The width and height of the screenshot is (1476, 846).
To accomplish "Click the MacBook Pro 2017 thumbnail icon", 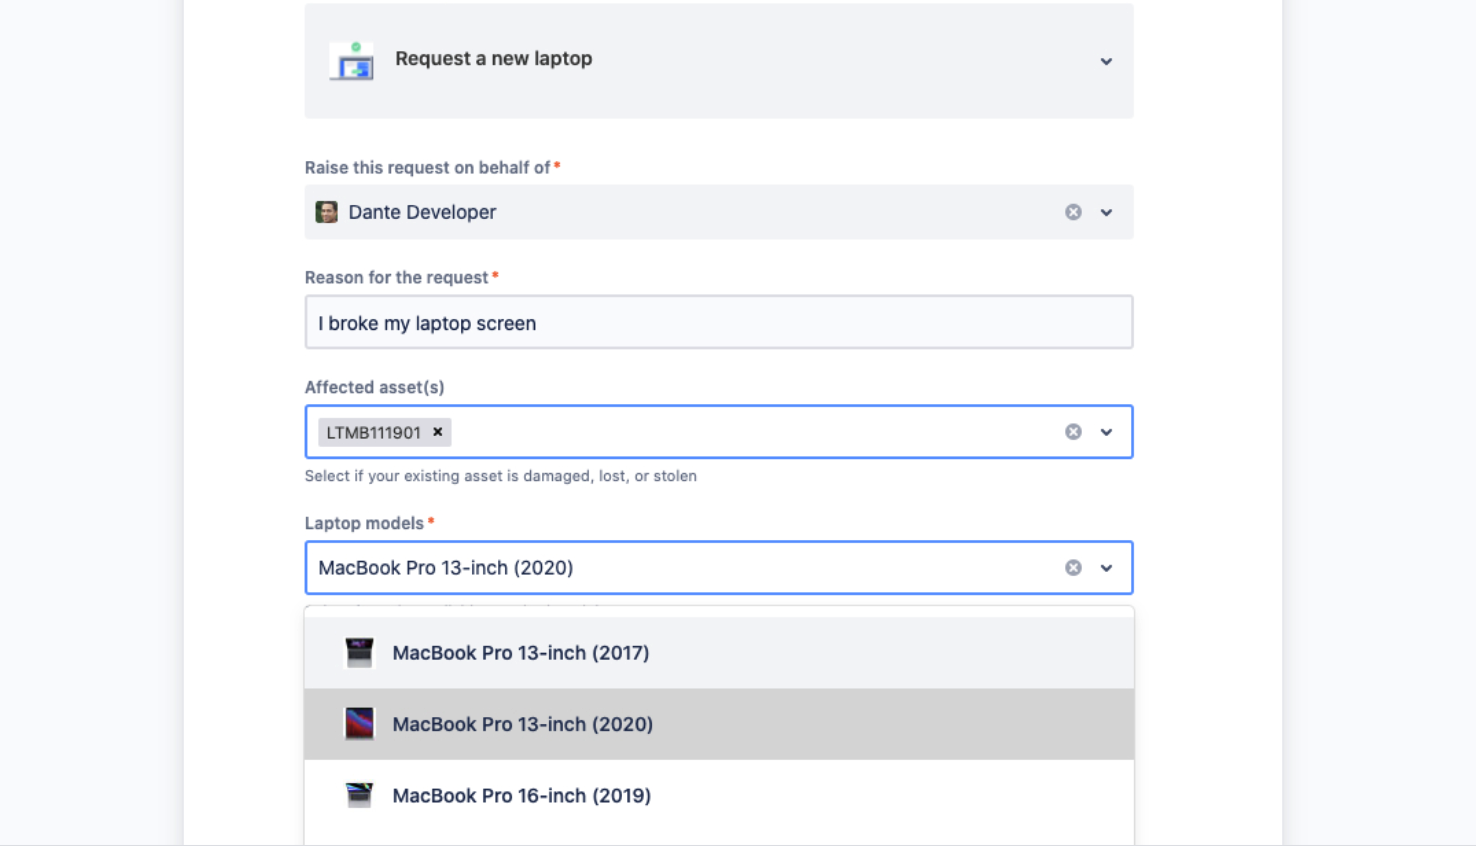I will click(x=360, y=652).
